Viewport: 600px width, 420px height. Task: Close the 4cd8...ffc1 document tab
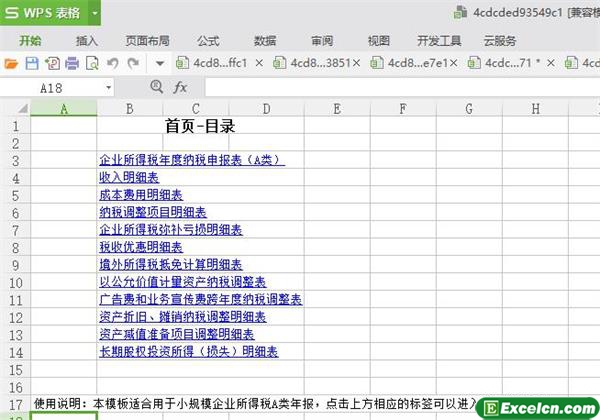pos(259,63)
